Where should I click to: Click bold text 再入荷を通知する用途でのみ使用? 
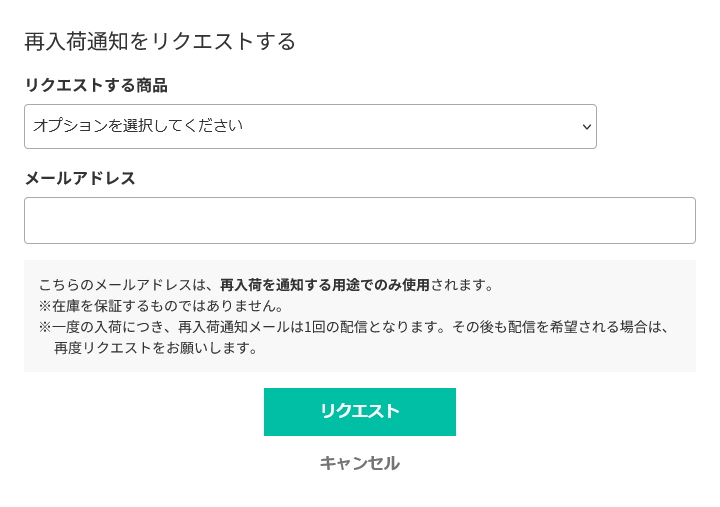[324, 285]
